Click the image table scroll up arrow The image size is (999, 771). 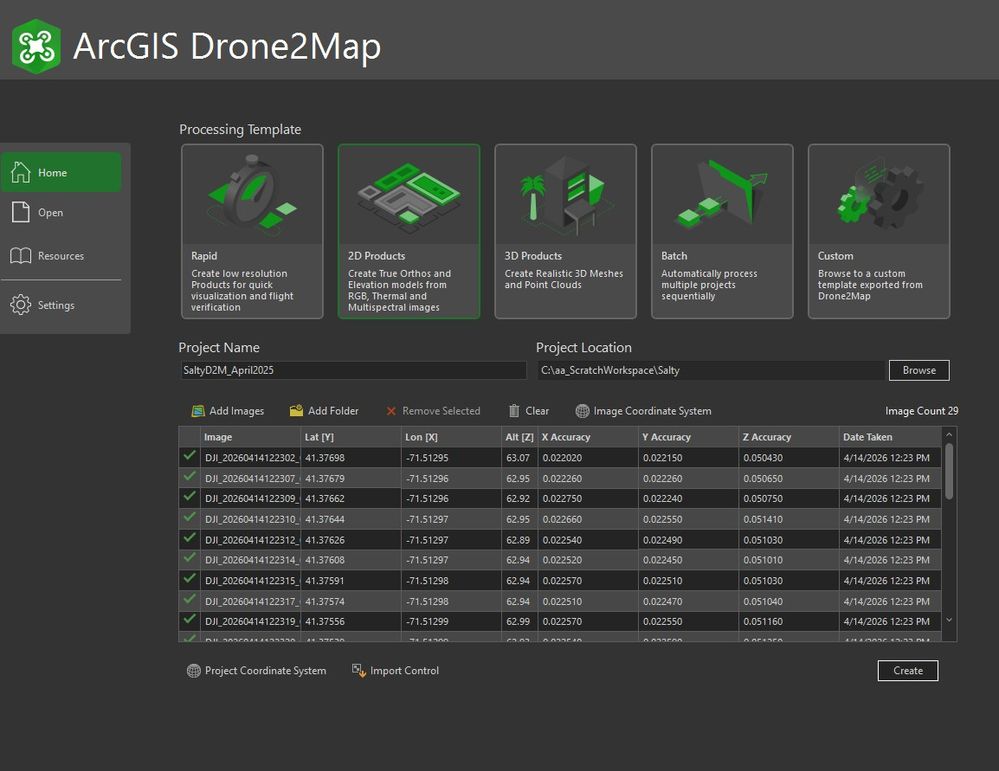click(949, 435)
